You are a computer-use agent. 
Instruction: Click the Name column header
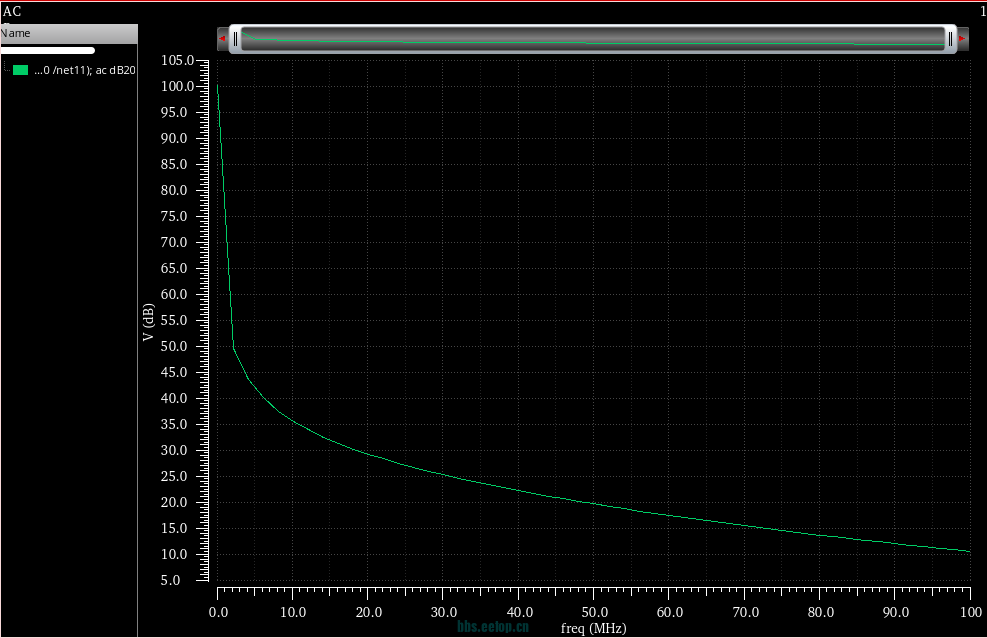pyautogui.click(x=16, y=33)
